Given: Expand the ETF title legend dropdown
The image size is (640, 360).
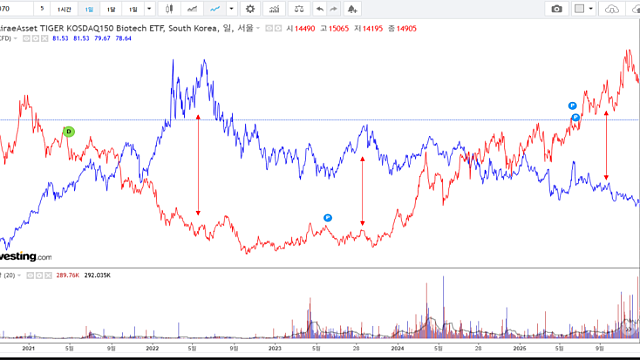Looking at the screenshot, I should point(258,28).
